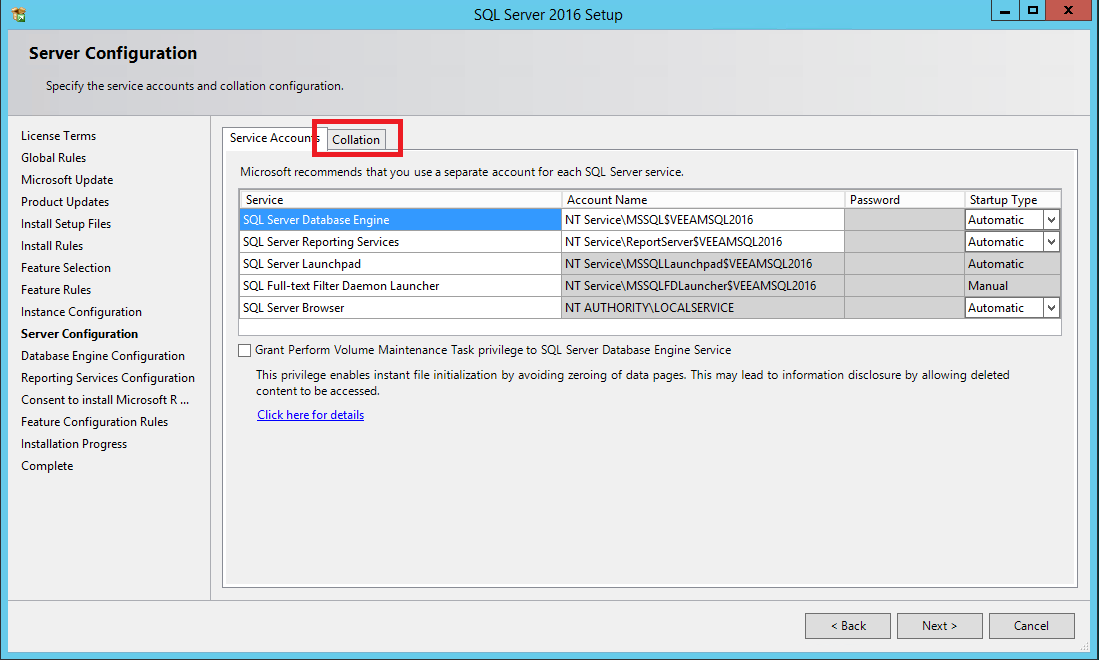Select the Service Accounts tab

274,138
